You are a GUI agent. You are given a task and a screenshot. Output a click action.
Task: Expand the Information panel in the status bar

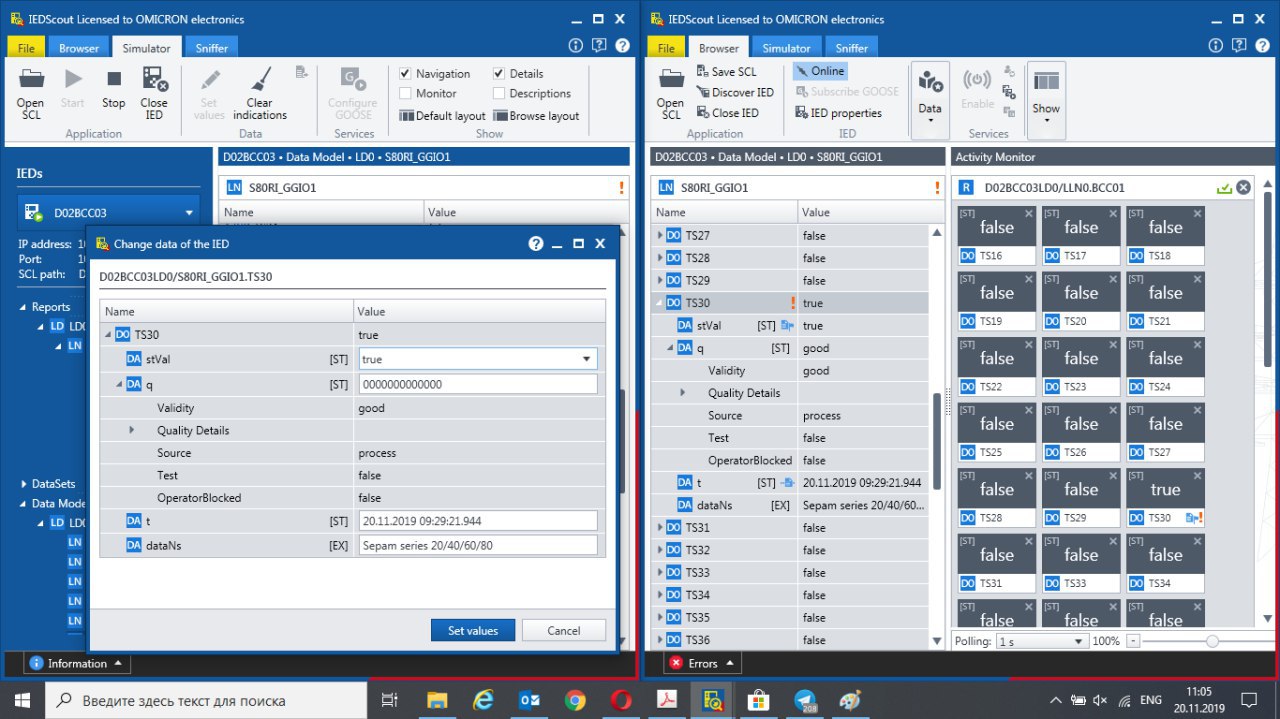click(x=118, y=663)
